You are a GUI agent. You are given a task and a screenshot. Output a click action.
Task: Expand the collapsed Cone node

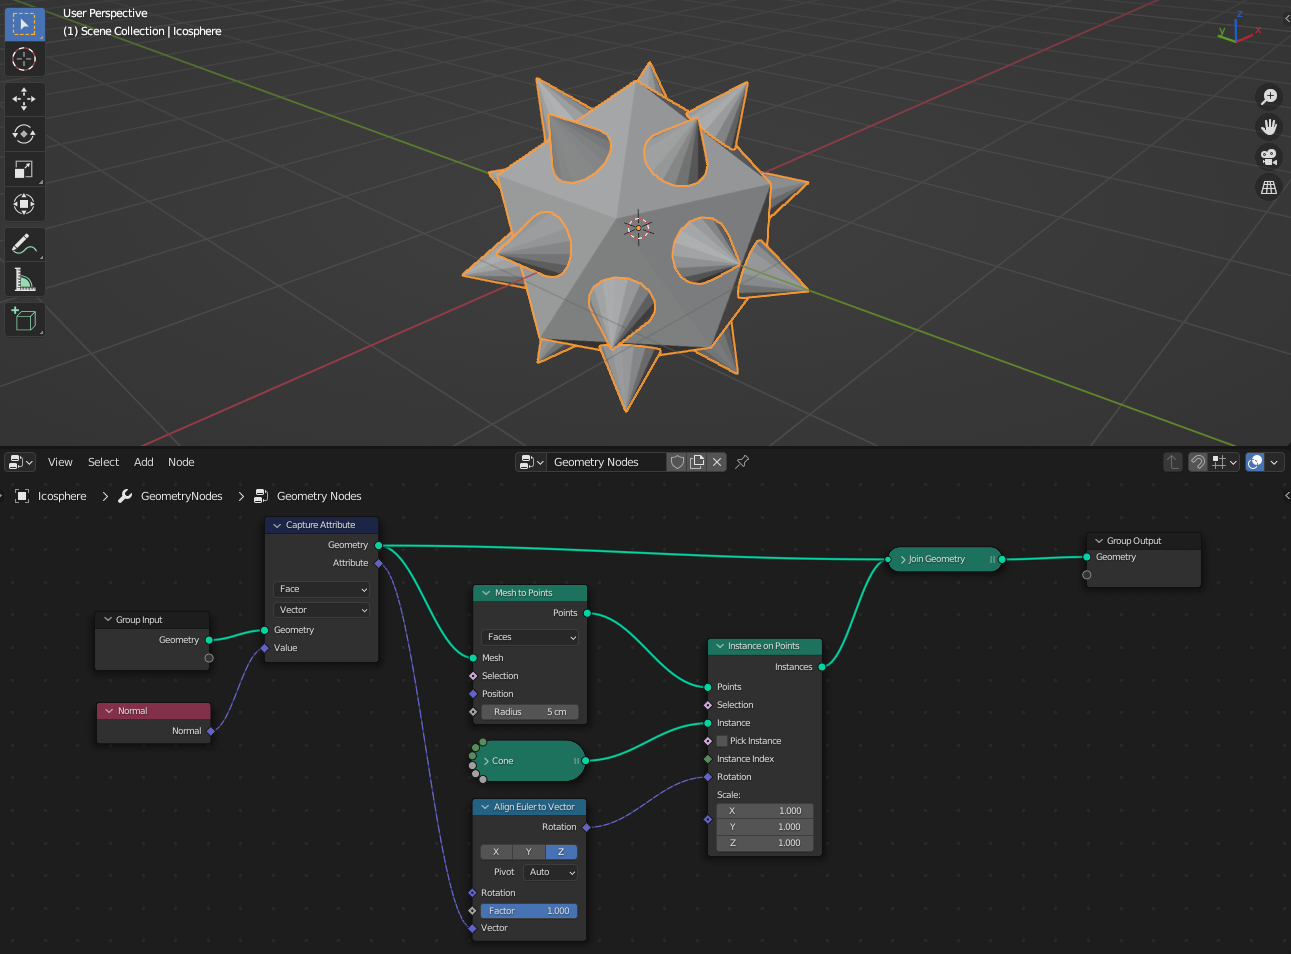point(487,761)
